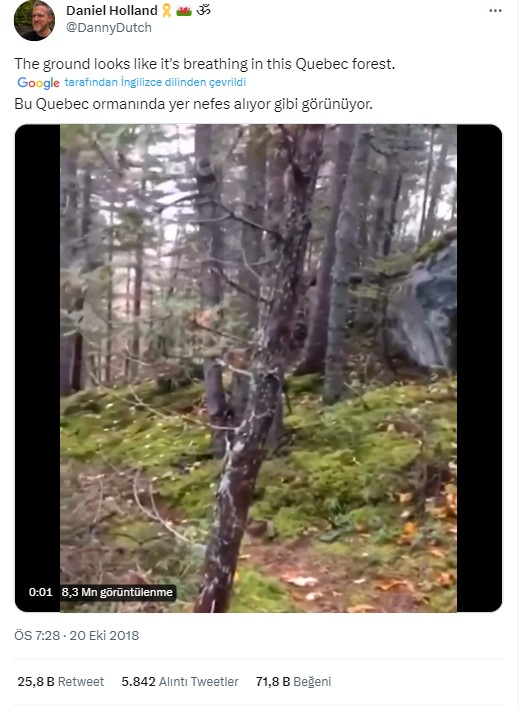Viewport: 520px width, 708px height.
Task: Click the 'tarafından İngilizce dilinden çevrildi' translation link
Action: point(155,82)
